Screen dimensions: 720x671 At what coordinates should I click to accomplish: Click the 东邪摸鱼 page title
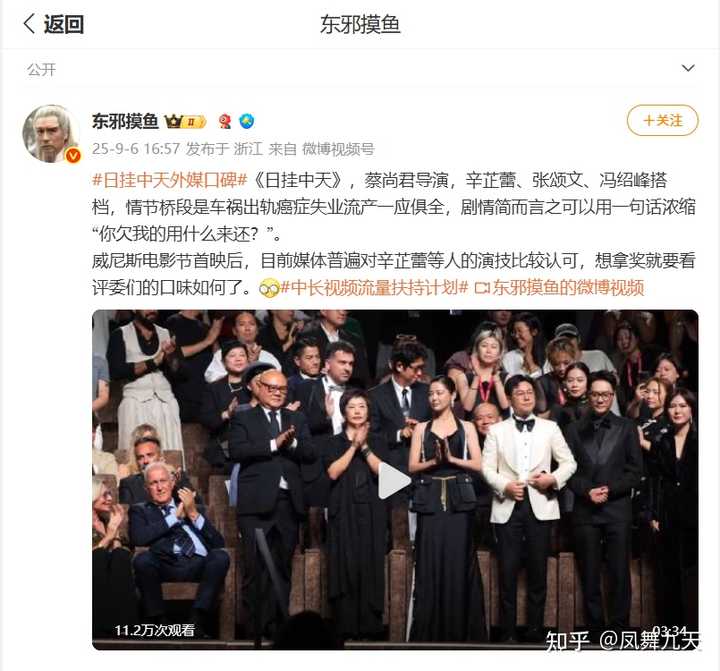[x=360, y=24]
